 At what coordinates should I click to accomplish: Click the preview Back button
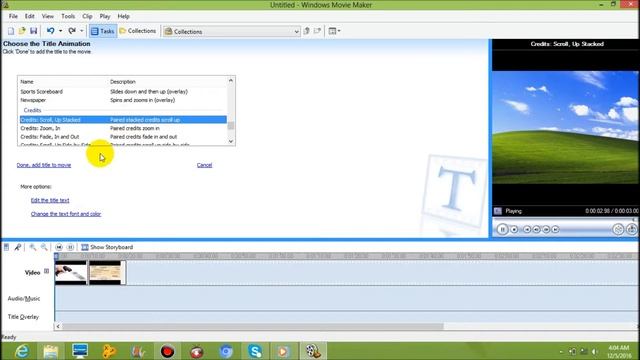(x=527, y=230)
